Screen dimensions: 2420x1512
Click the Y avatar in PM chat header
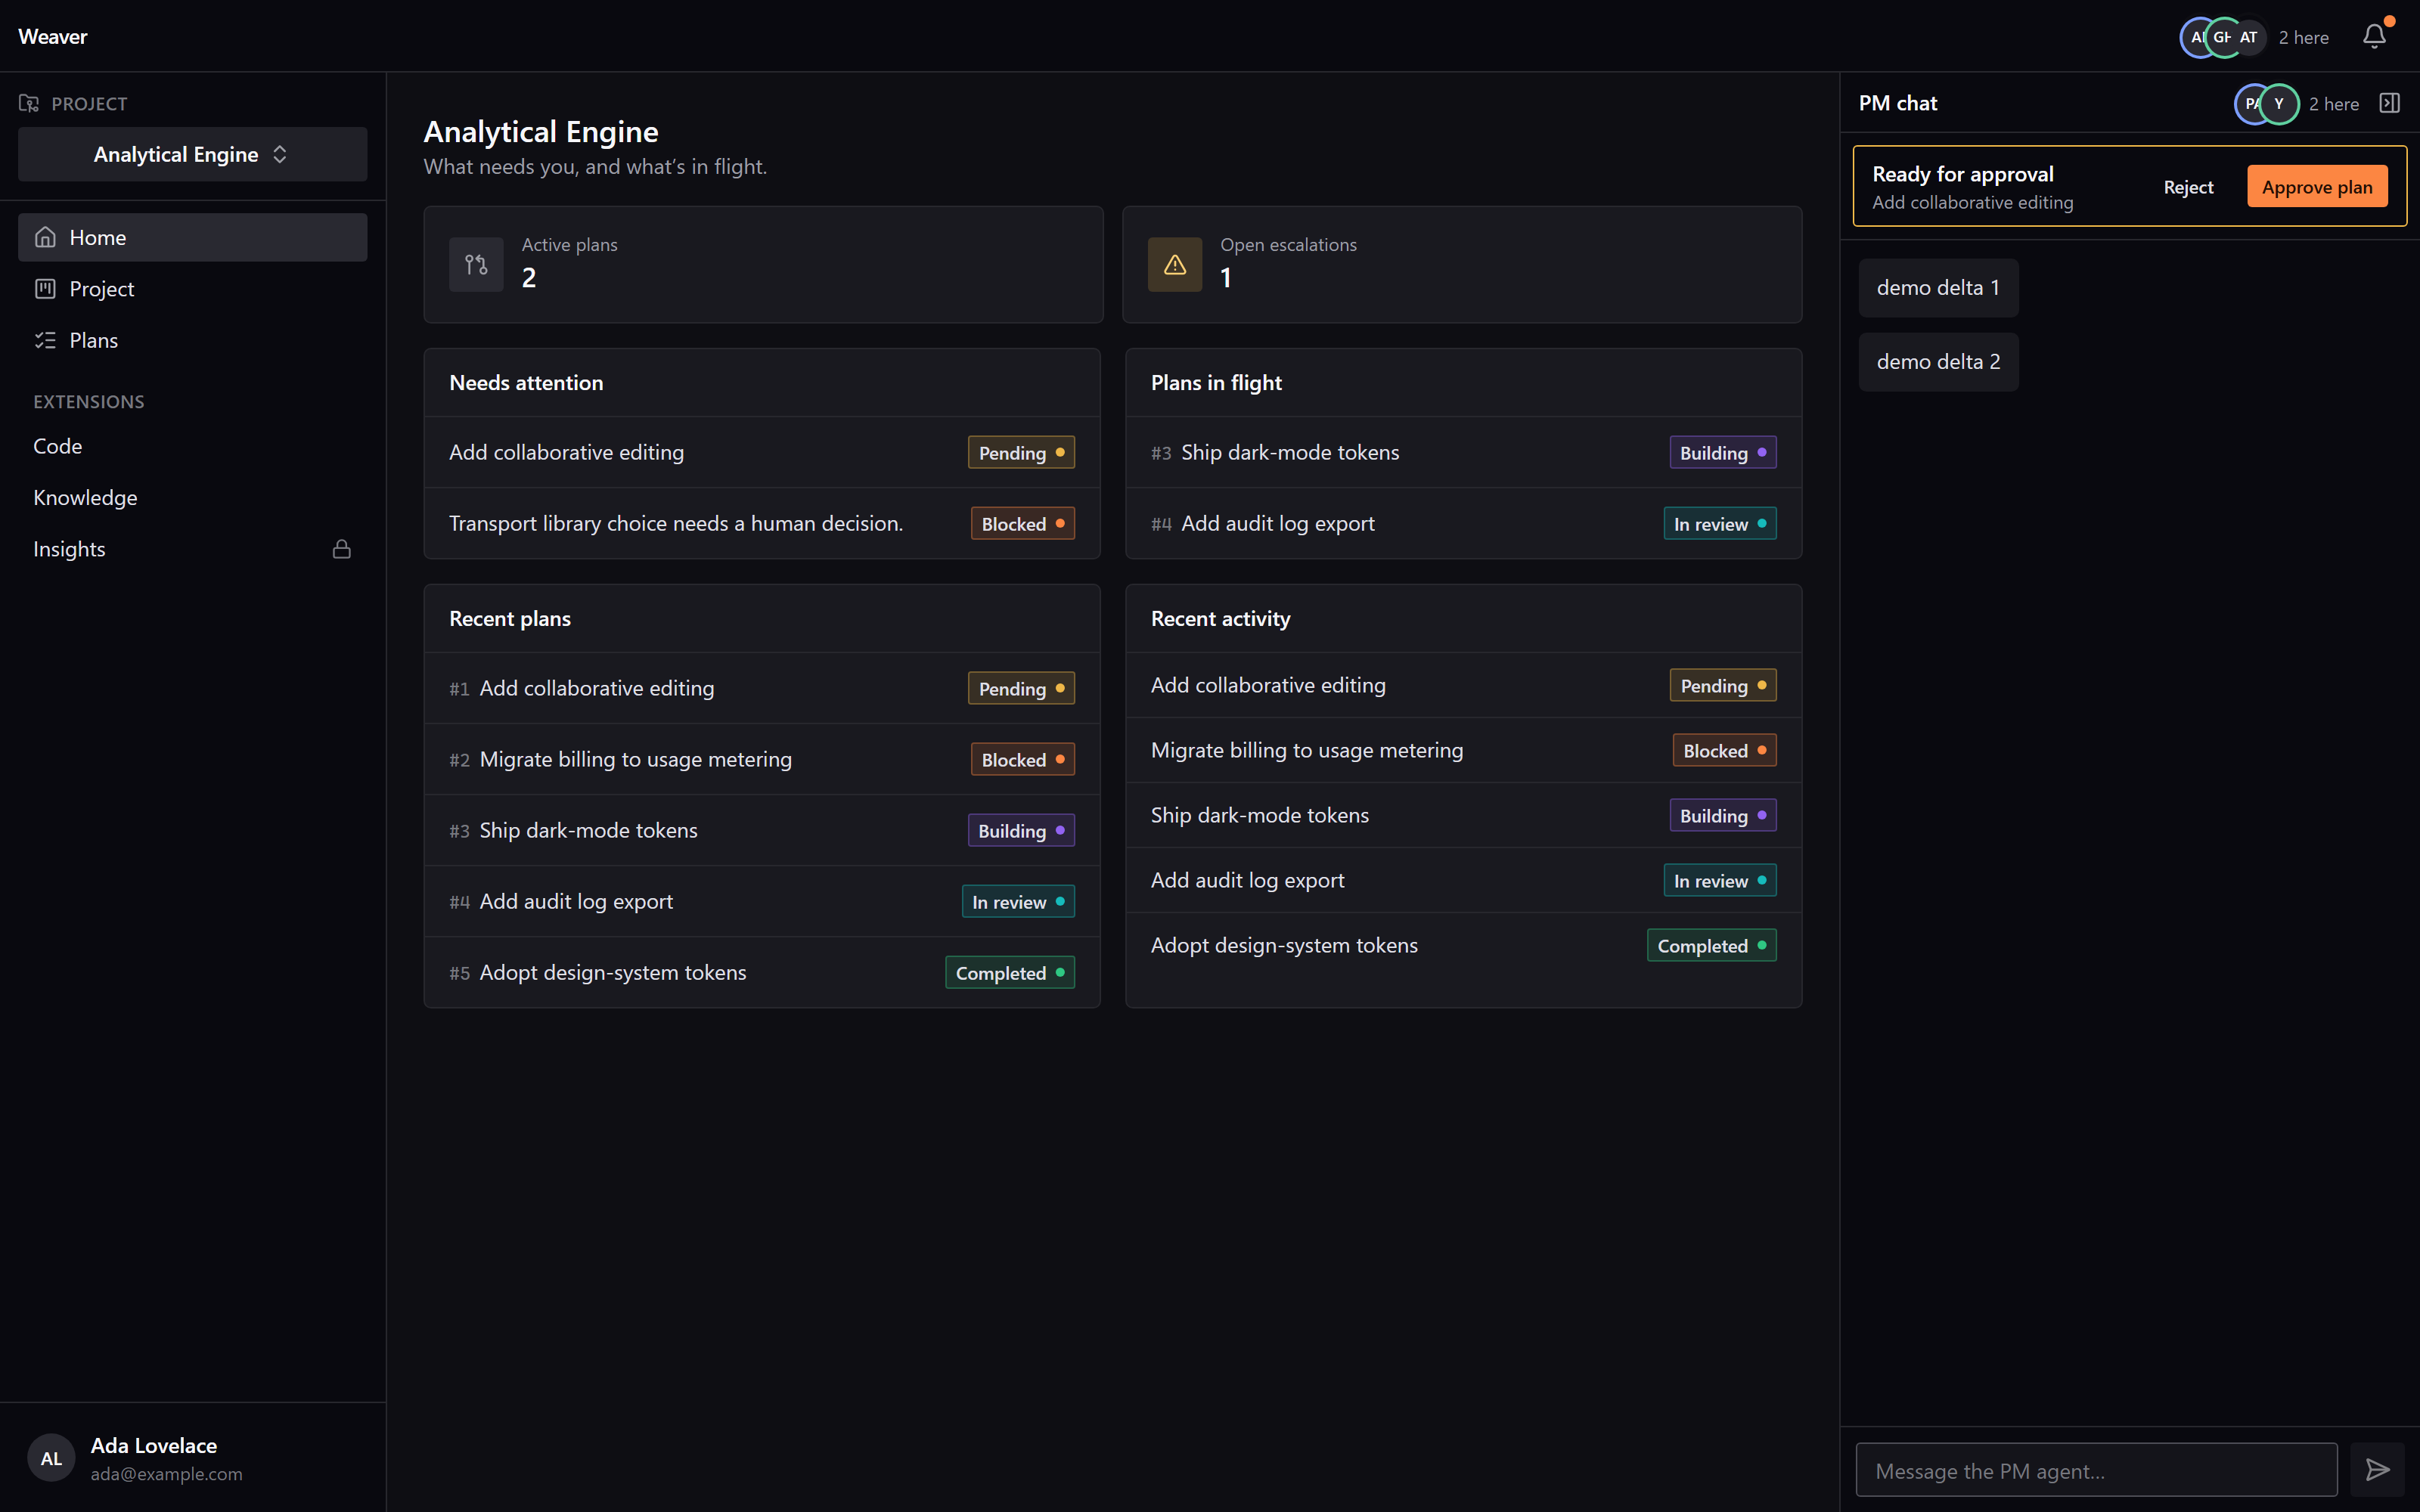pyautogui.click(x=2279, y=103)
